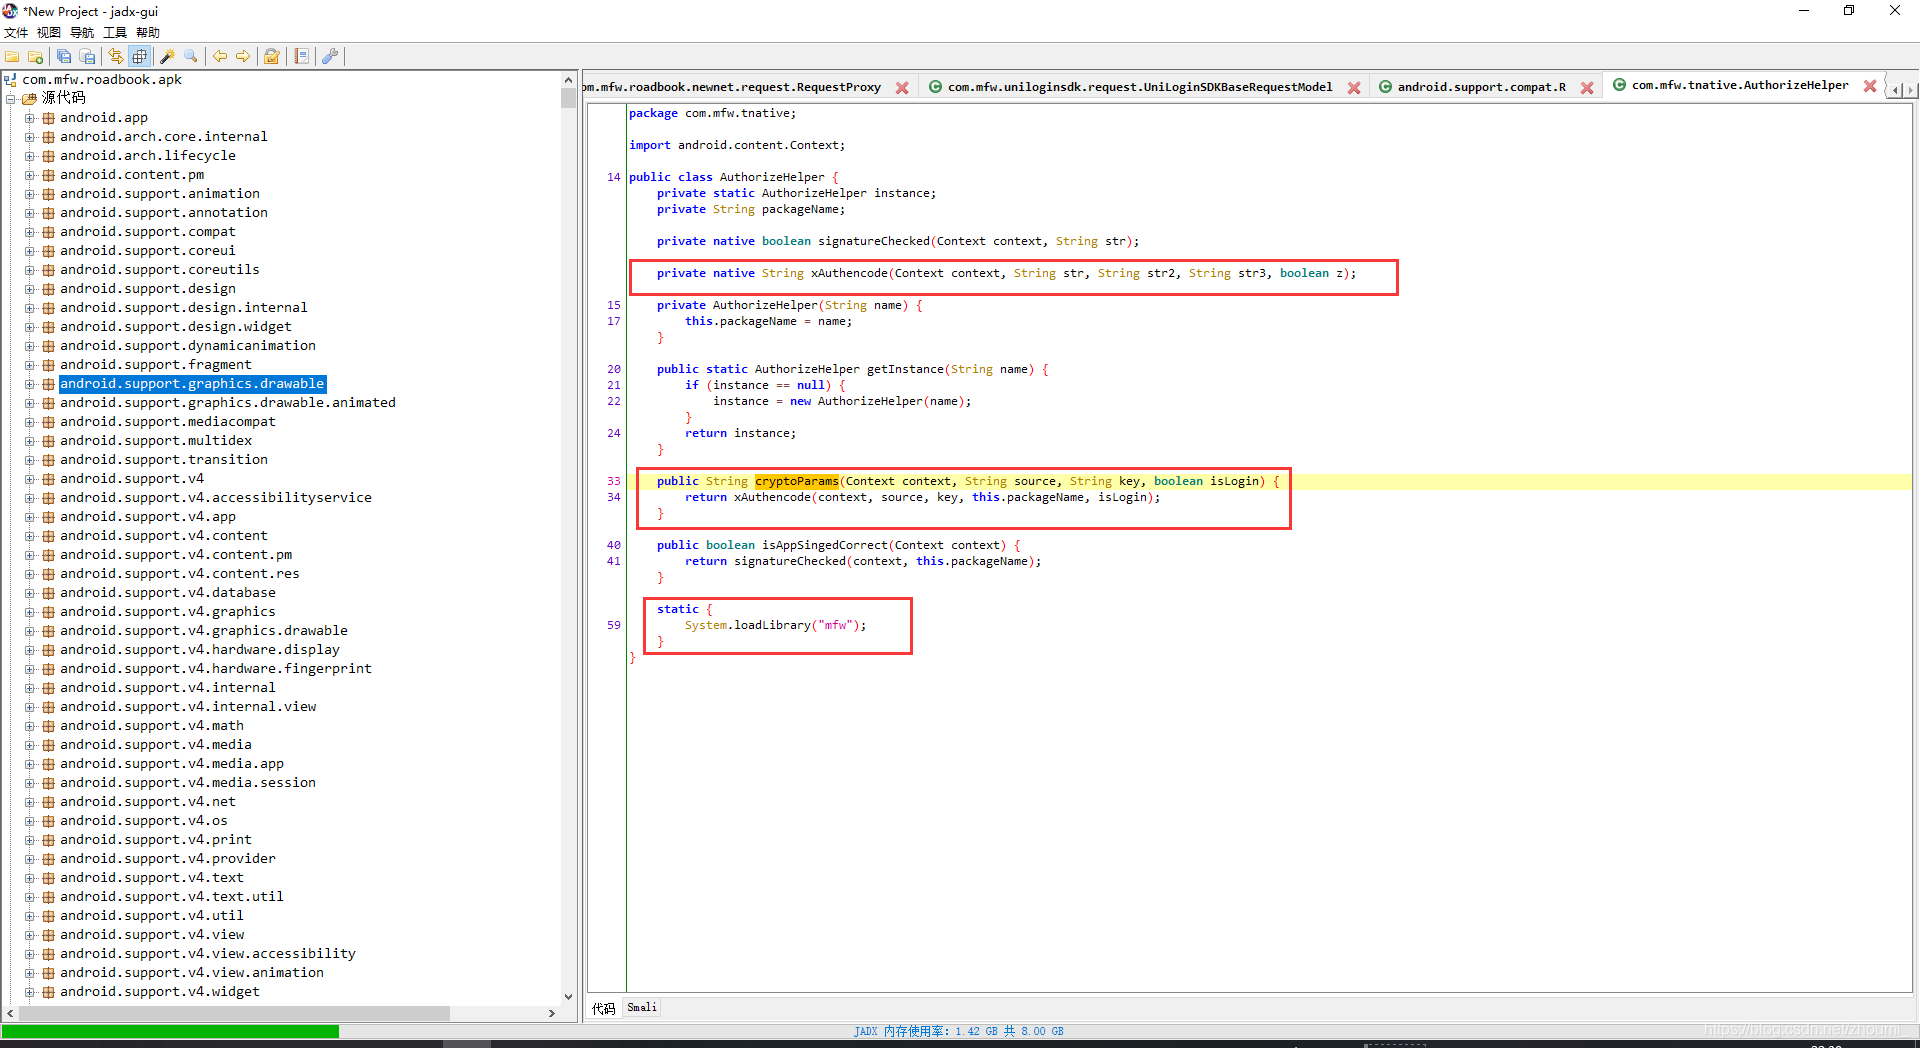Click the android.support.v4.os package icon
The width and height of the screenshot is (1920, 1048).
48,821
